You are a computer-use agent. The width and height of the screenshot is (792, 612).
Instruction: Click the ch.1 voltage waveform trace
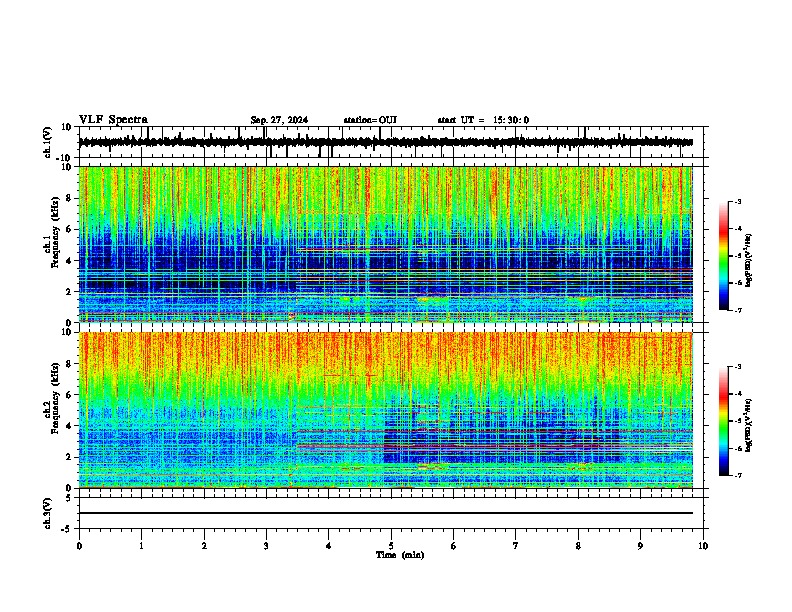(385, 142)
